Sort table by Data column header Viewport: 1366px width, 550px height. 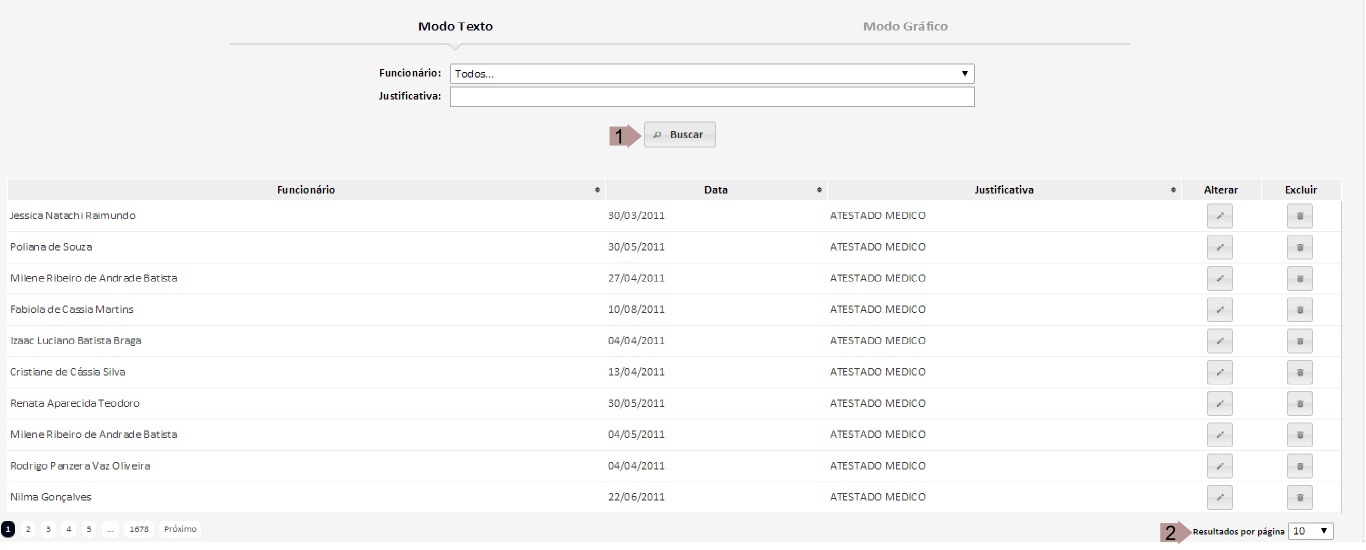tap(716, 189)
